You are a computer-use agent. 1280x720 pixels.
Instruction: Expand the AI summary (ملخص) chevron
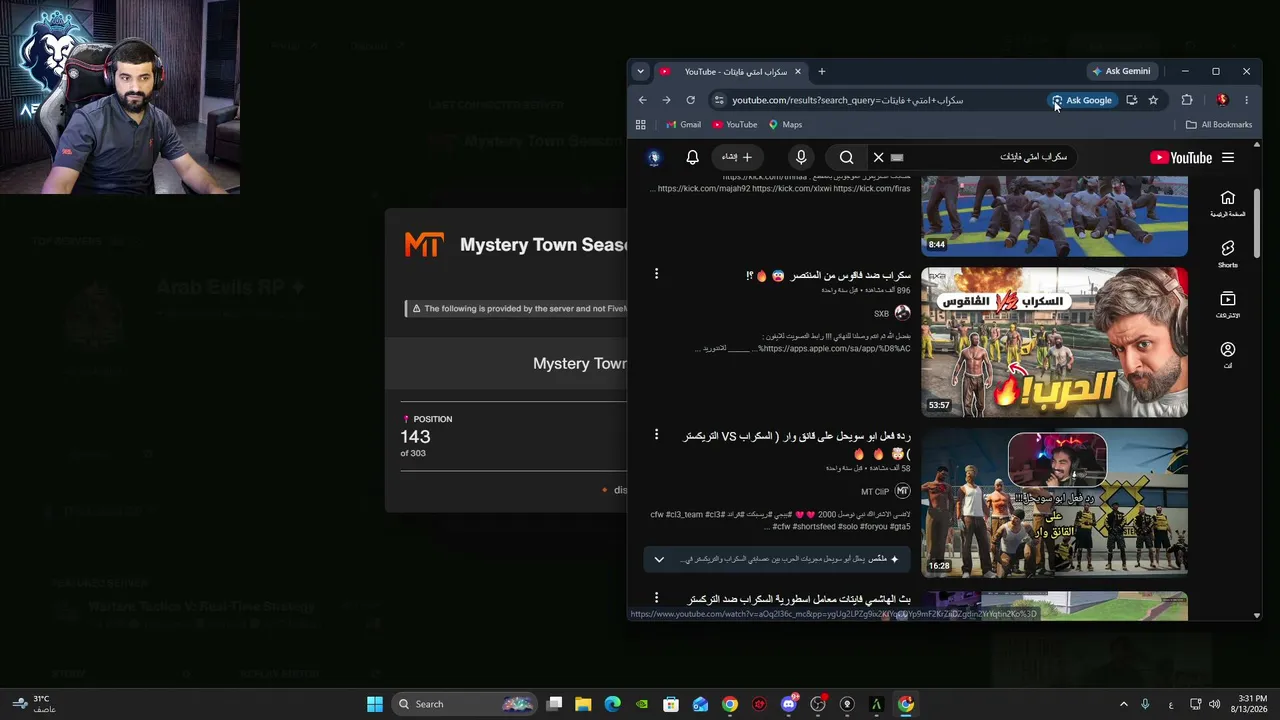pos(659,559)
